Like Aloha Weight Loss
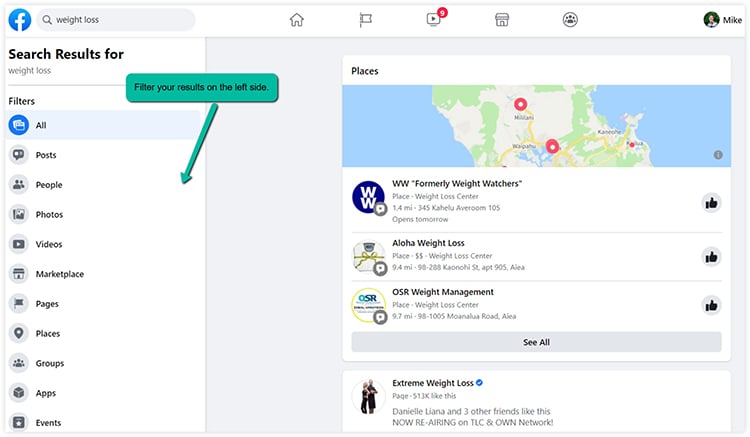 click(711, 257)
